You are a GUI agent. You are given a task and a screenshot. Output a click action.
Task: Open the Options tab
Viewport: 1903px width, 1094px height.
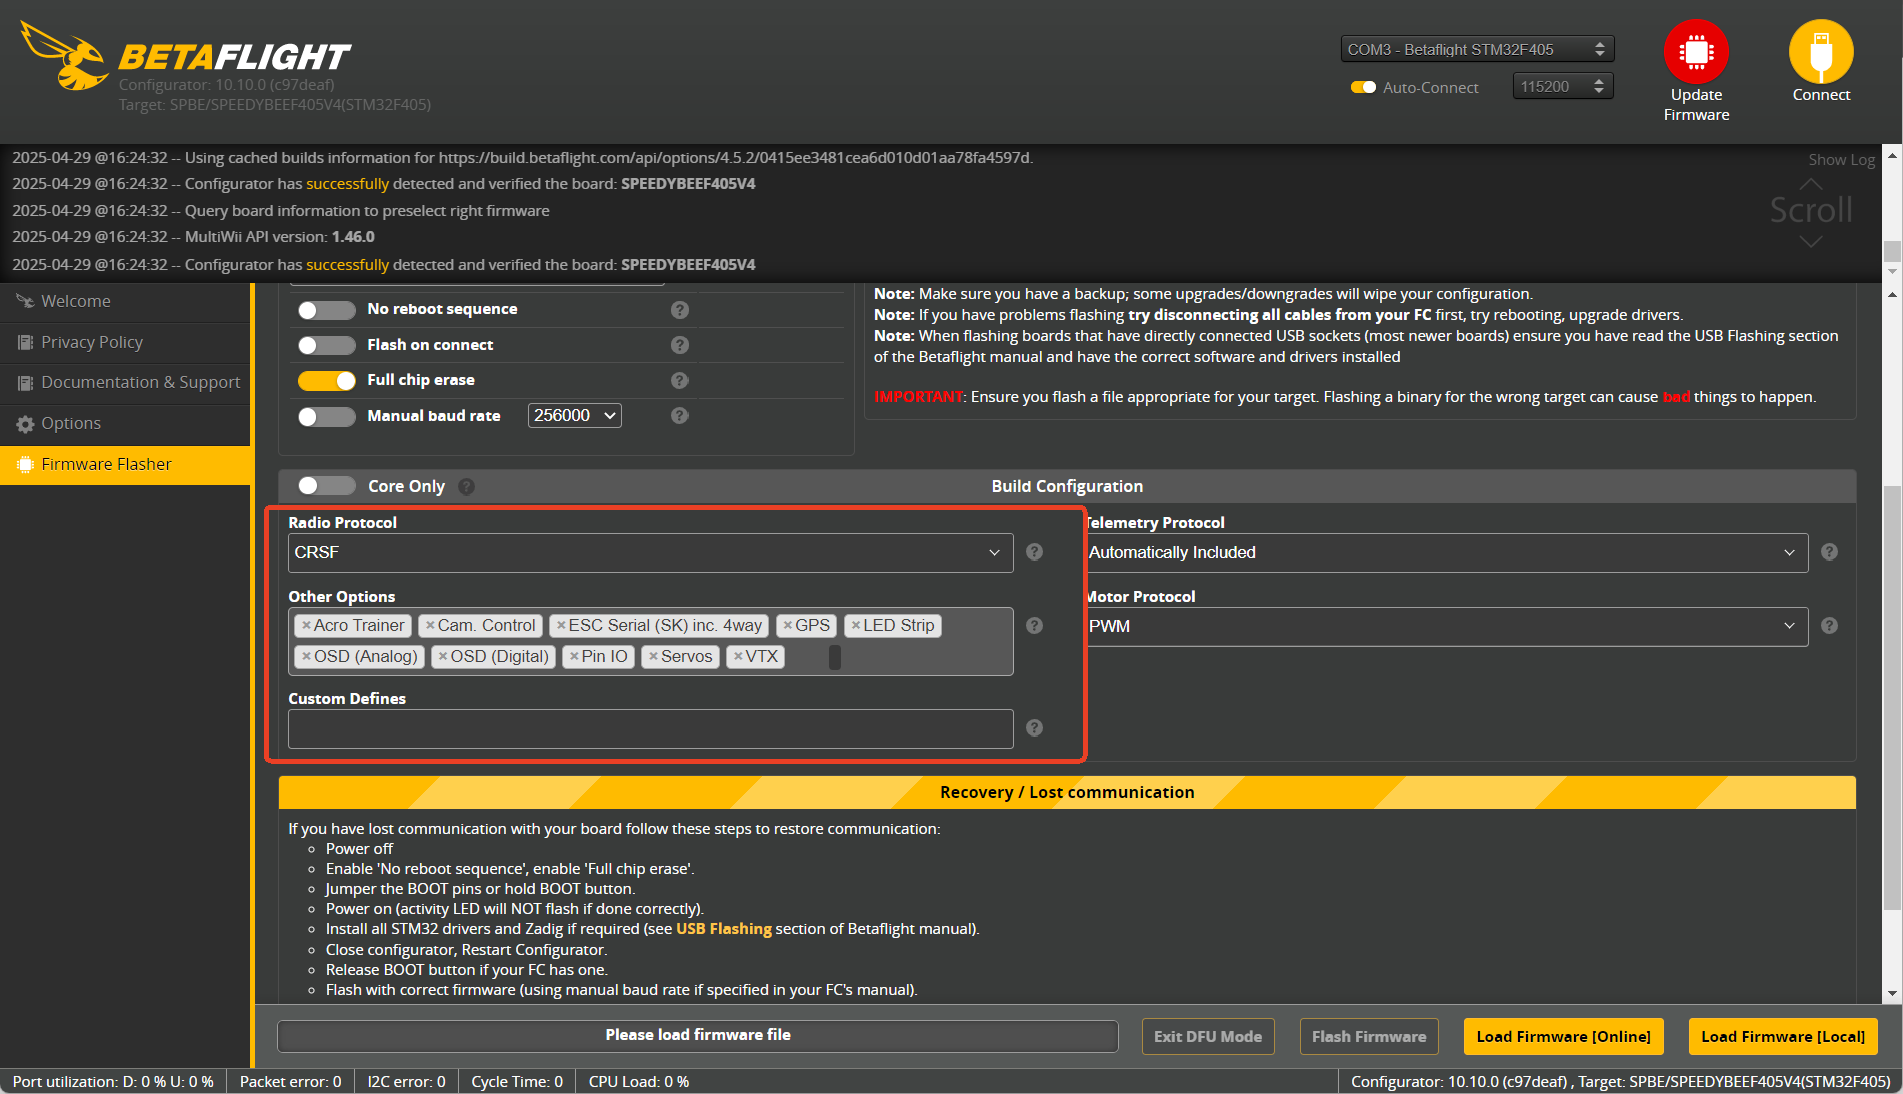point(125,423)
